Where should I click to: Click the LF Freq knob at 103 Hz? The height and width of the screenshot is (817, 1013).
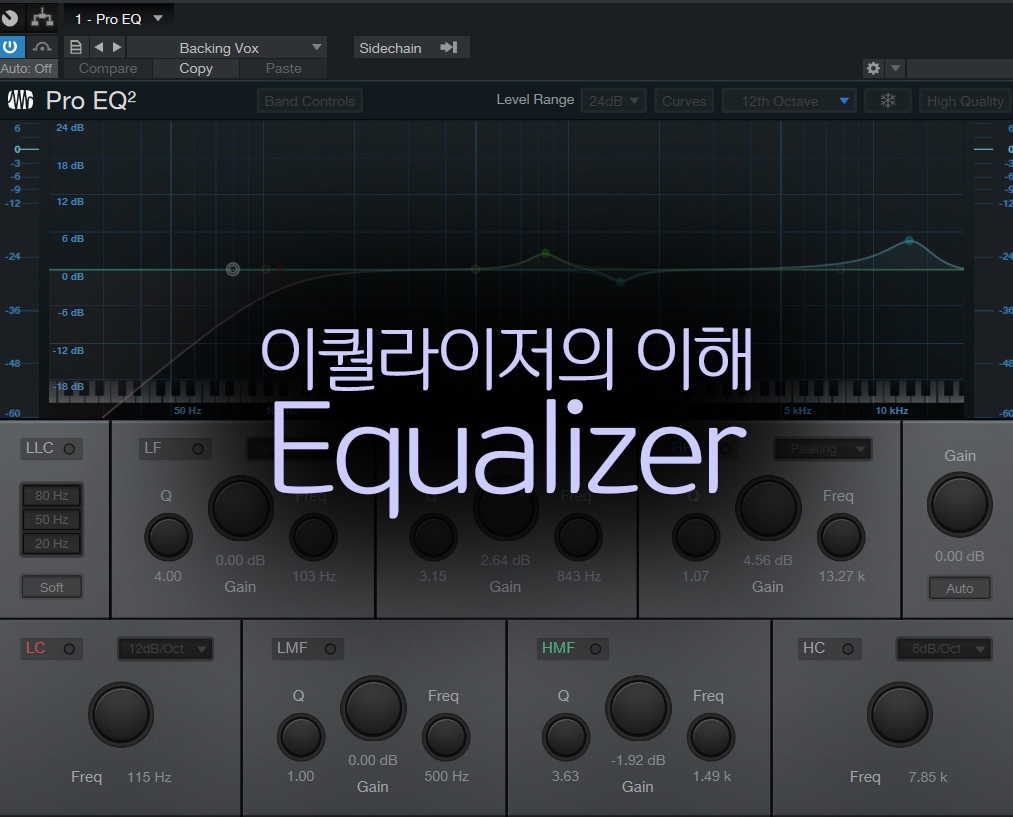313,537
